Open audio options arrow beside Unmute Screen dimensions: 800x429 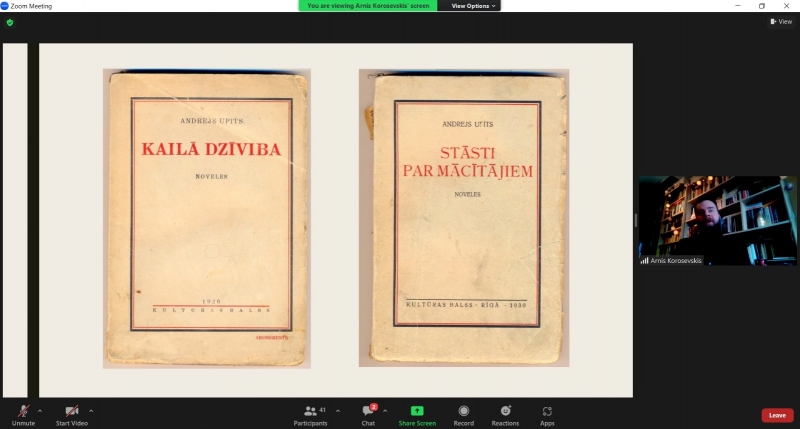point(40,411)
